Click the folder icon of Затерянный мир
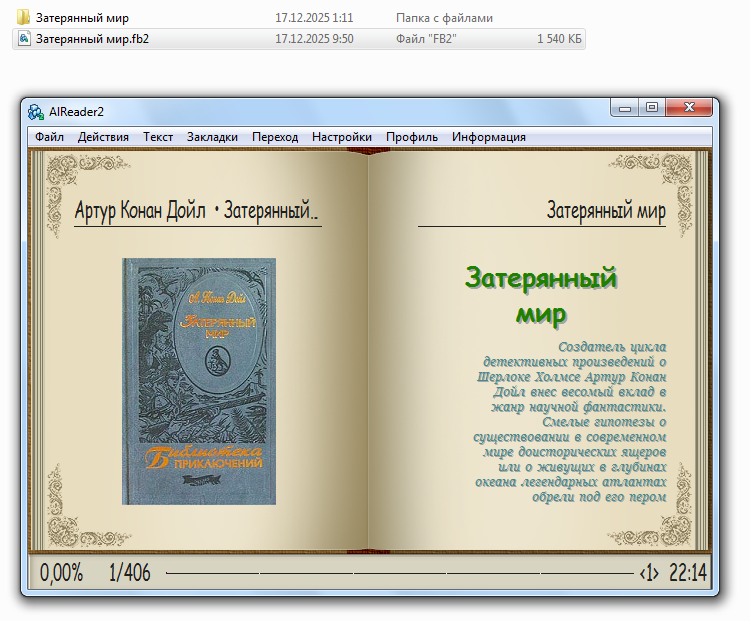Screen dimensions: 750x621 (x=23, y=18)
